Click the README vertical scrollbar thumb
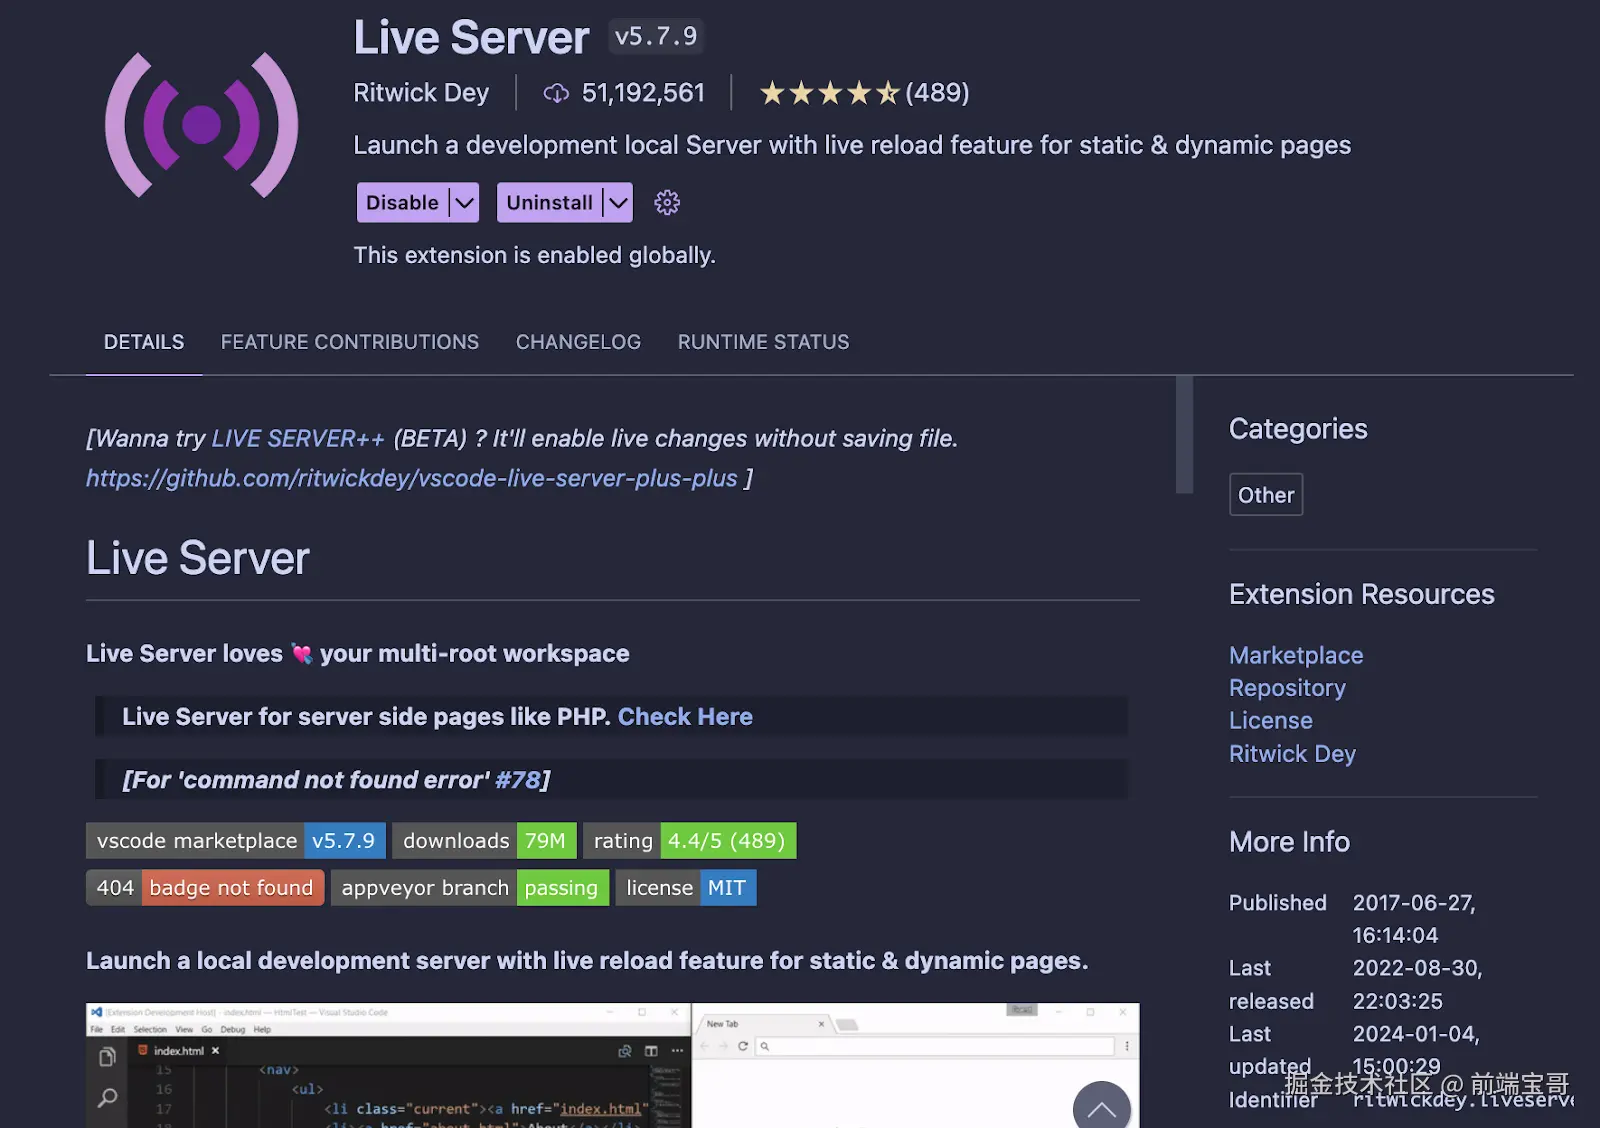This screenshot has height=1128, width=1600. tap(1185, 435)
